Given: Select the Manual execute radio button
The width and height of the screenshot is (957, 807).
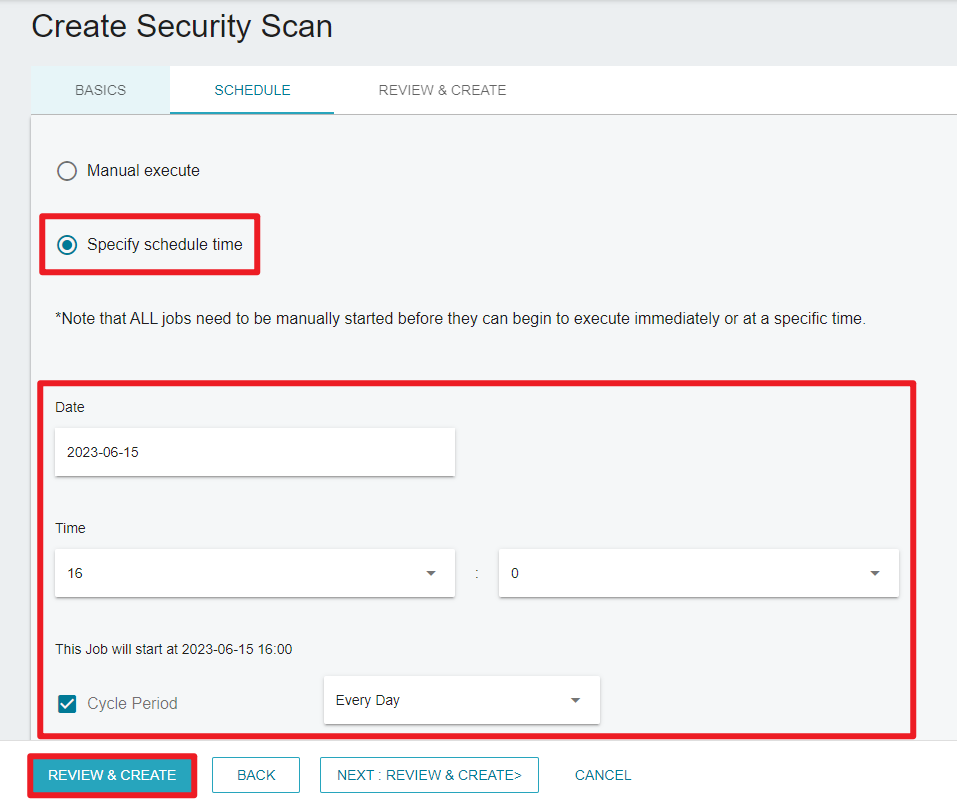Looking at the screenshot, I should tap(67, 171).
